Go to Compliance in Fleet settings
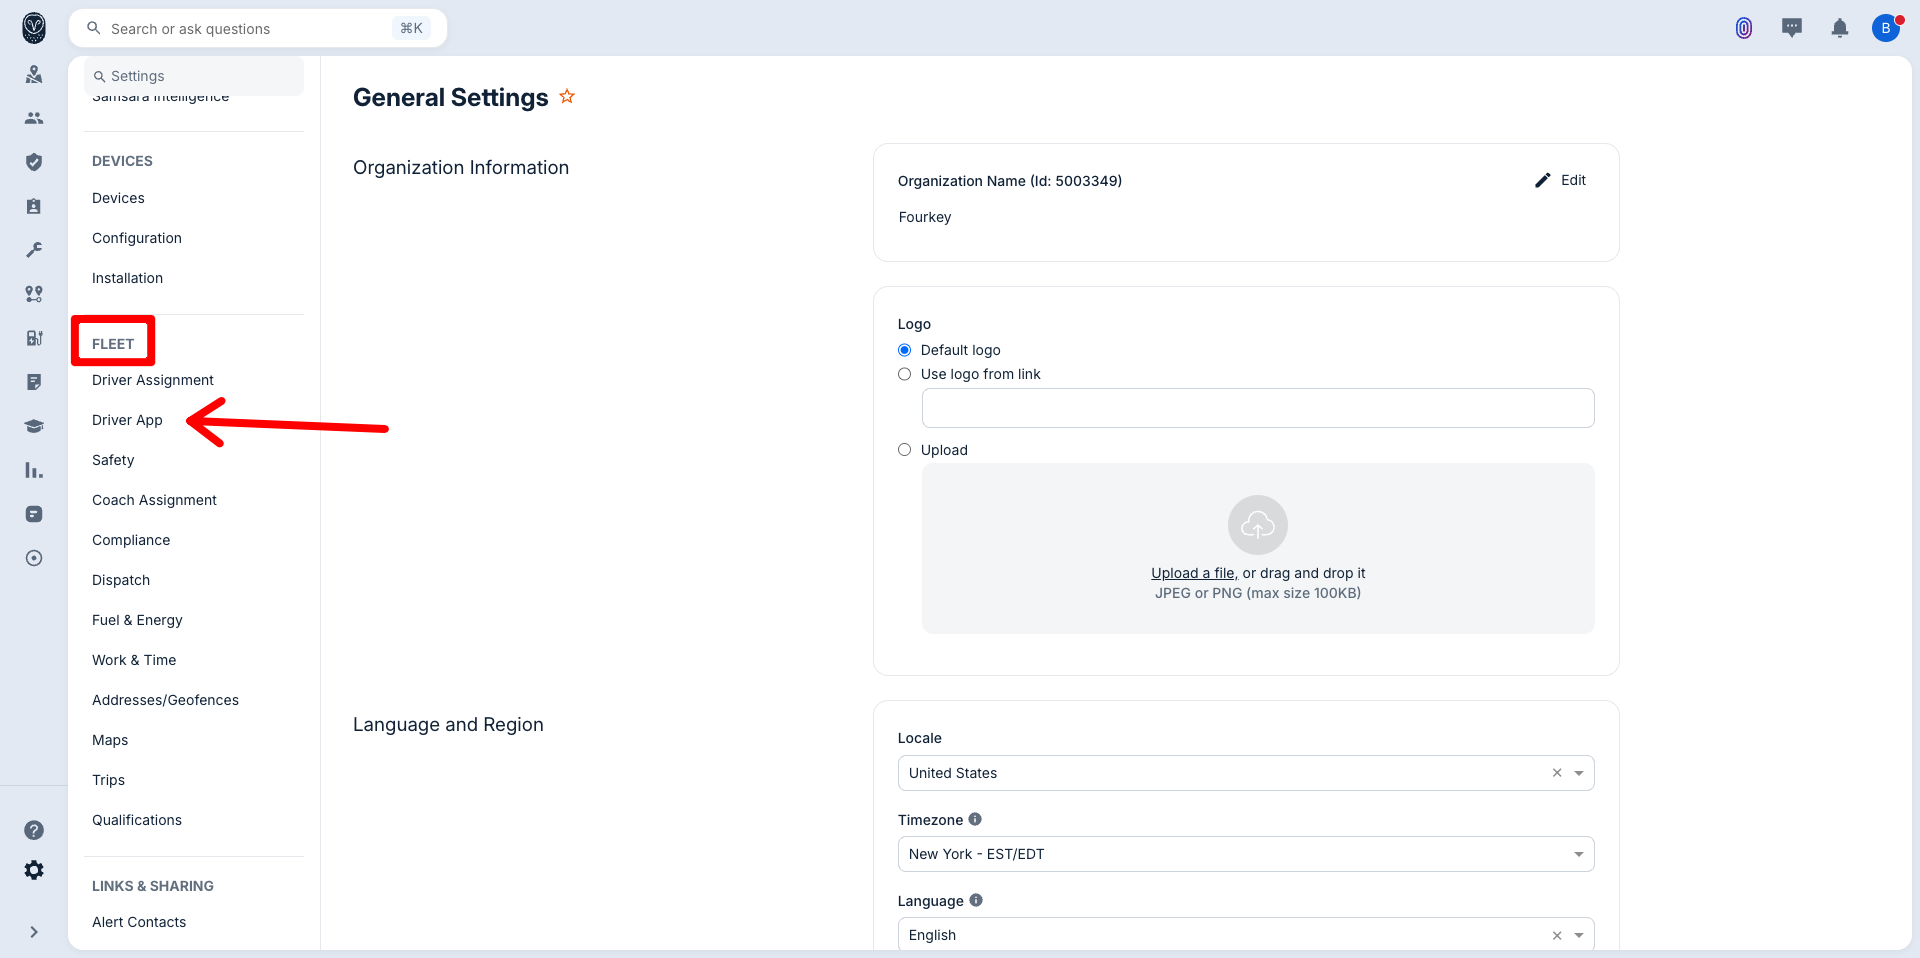Image resolution: width=1920 pixels, height=958 pixels. click(131, 540)
